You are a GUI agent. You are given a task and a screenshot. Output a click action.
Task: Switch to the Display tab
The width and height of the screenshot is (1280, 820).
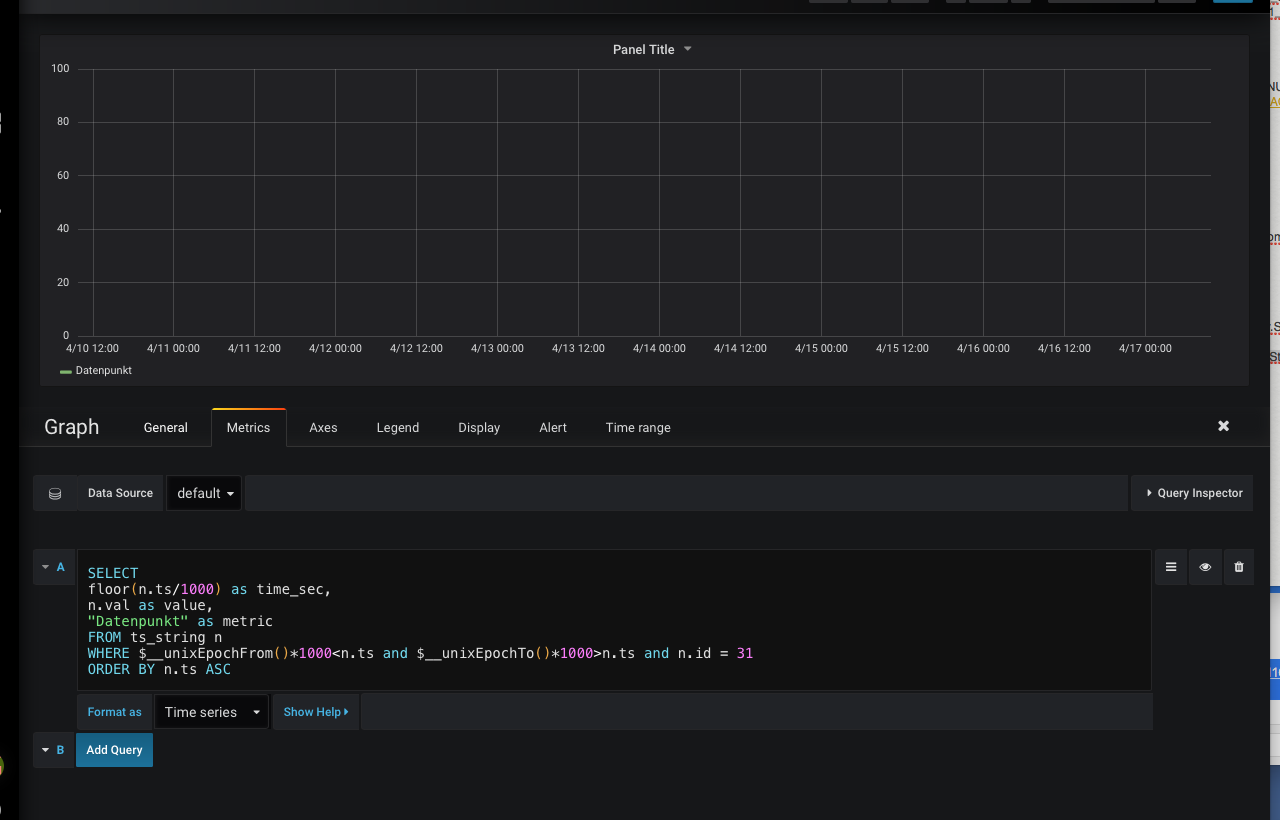pos(479,427)
